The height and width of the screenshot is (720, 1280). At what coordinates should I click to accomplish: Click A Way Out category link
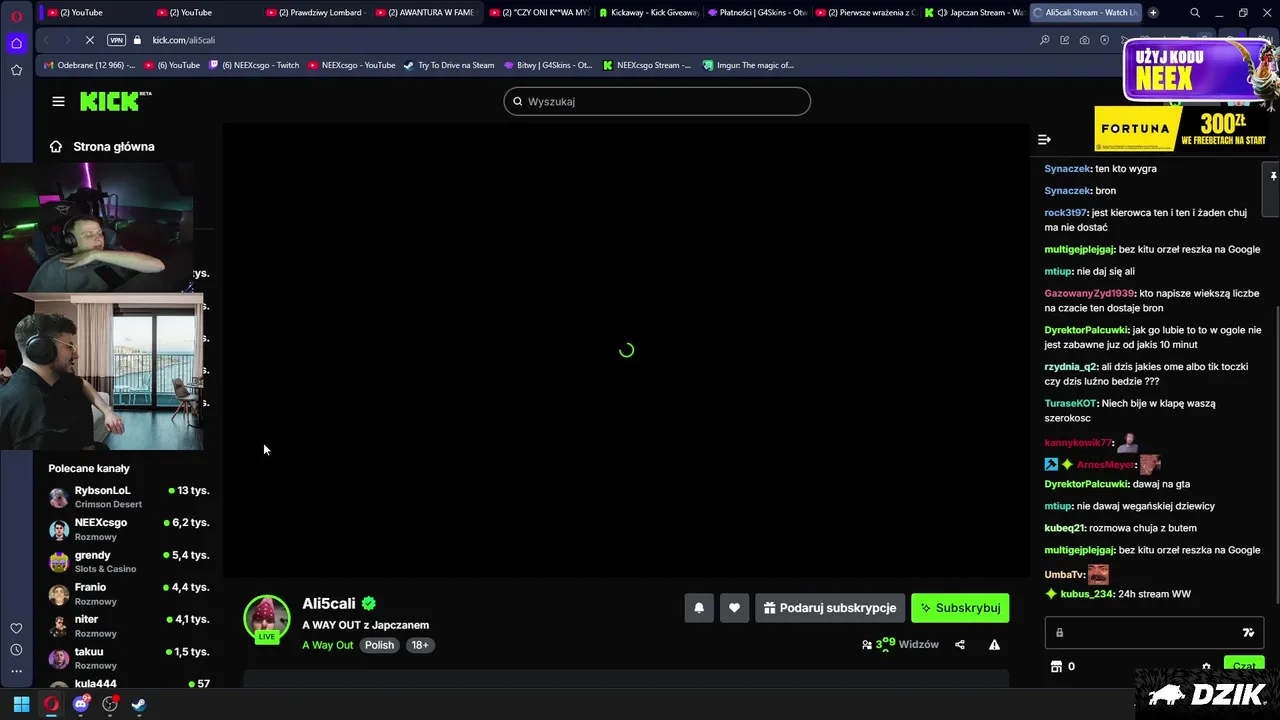[328, 645]
